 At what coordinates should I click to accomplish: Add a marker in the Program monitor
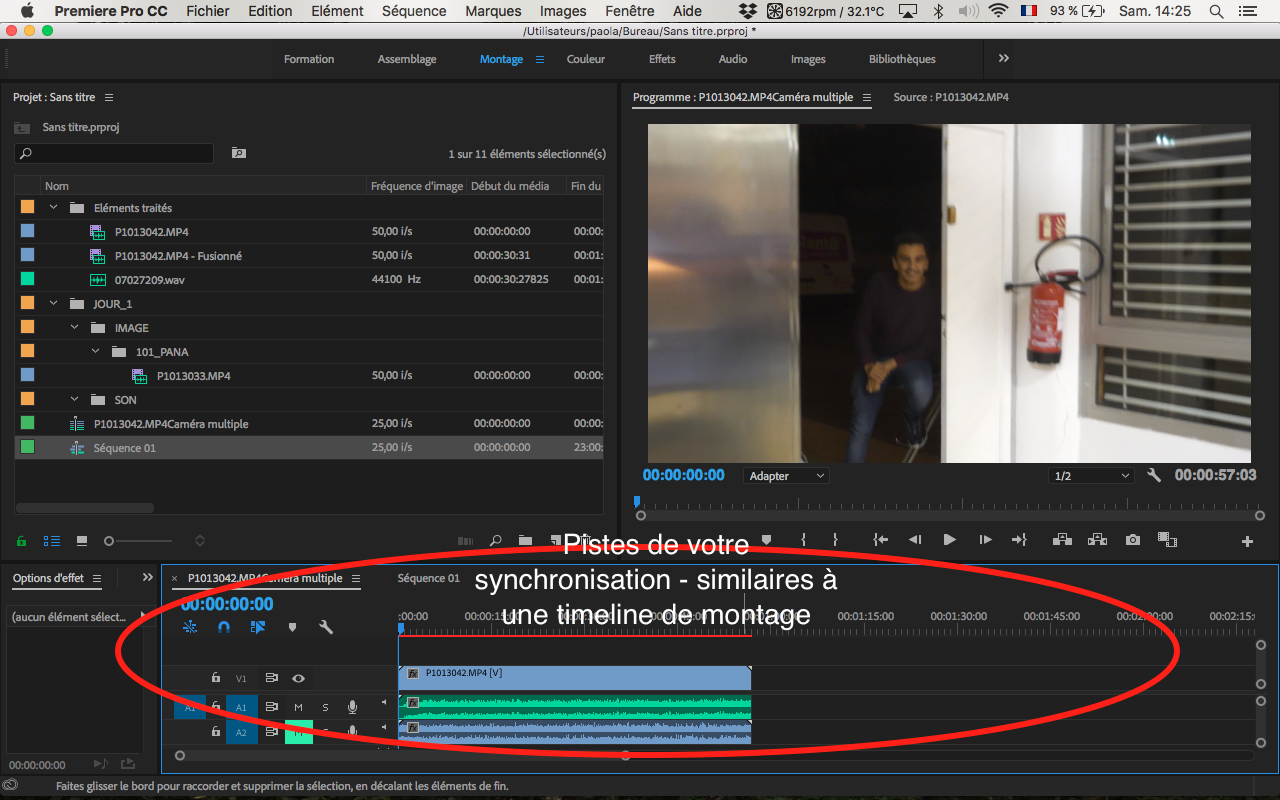pos(767,540)
